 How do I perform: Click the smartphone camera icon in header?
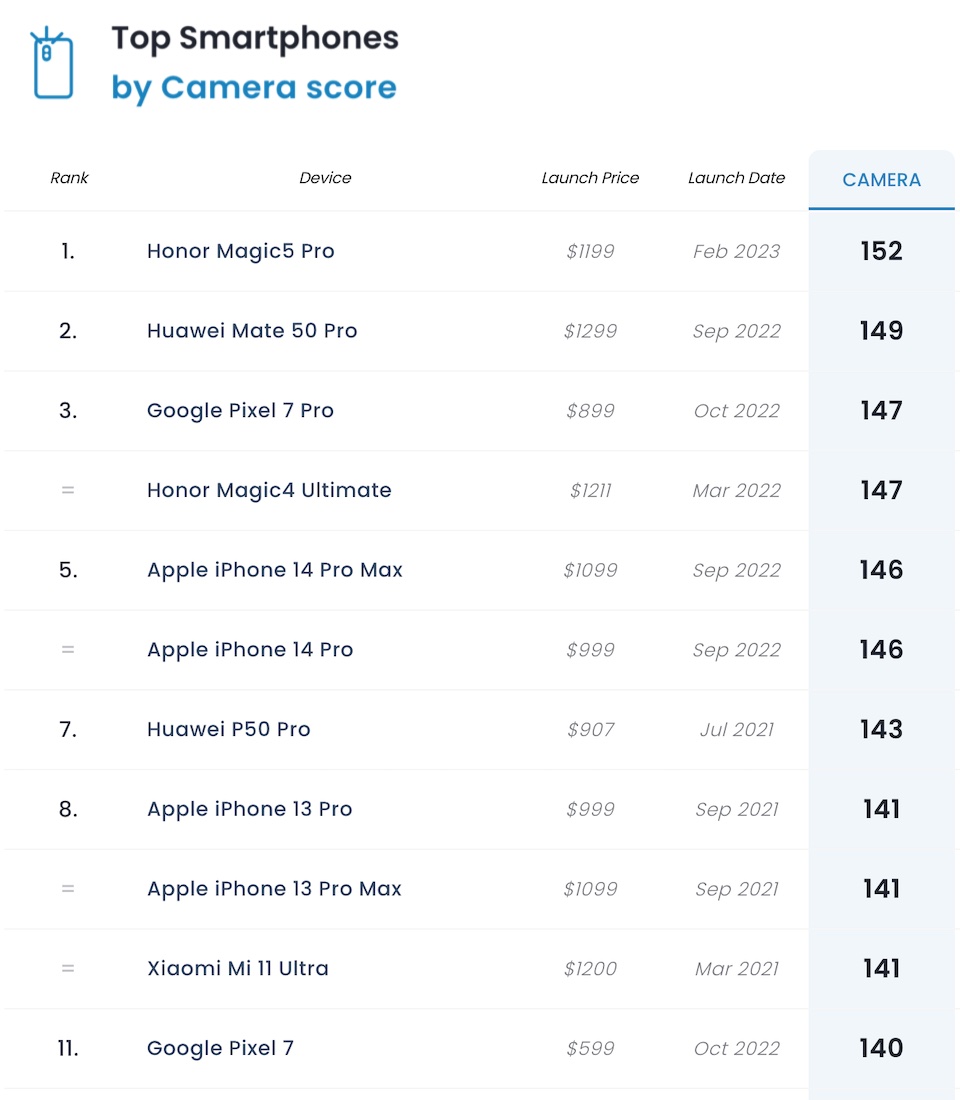(53, 65)
